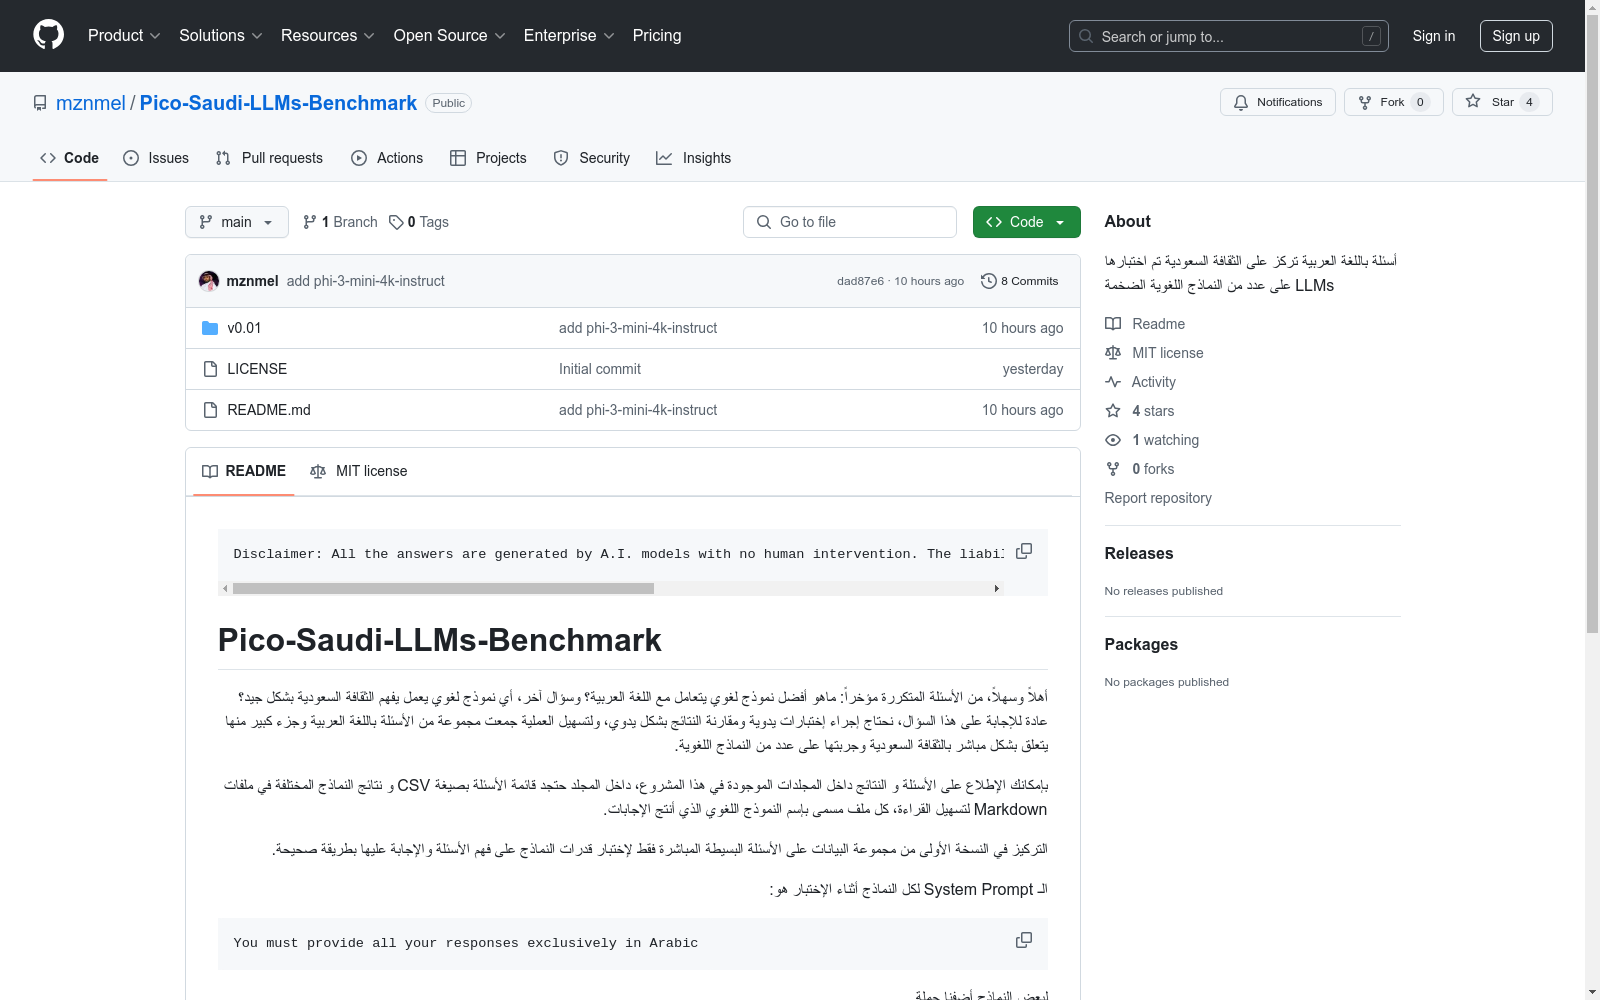The height and width of the screenshot is (1000, 1600).
Task: Click the README.md file icon
Action: pos(210,410)
